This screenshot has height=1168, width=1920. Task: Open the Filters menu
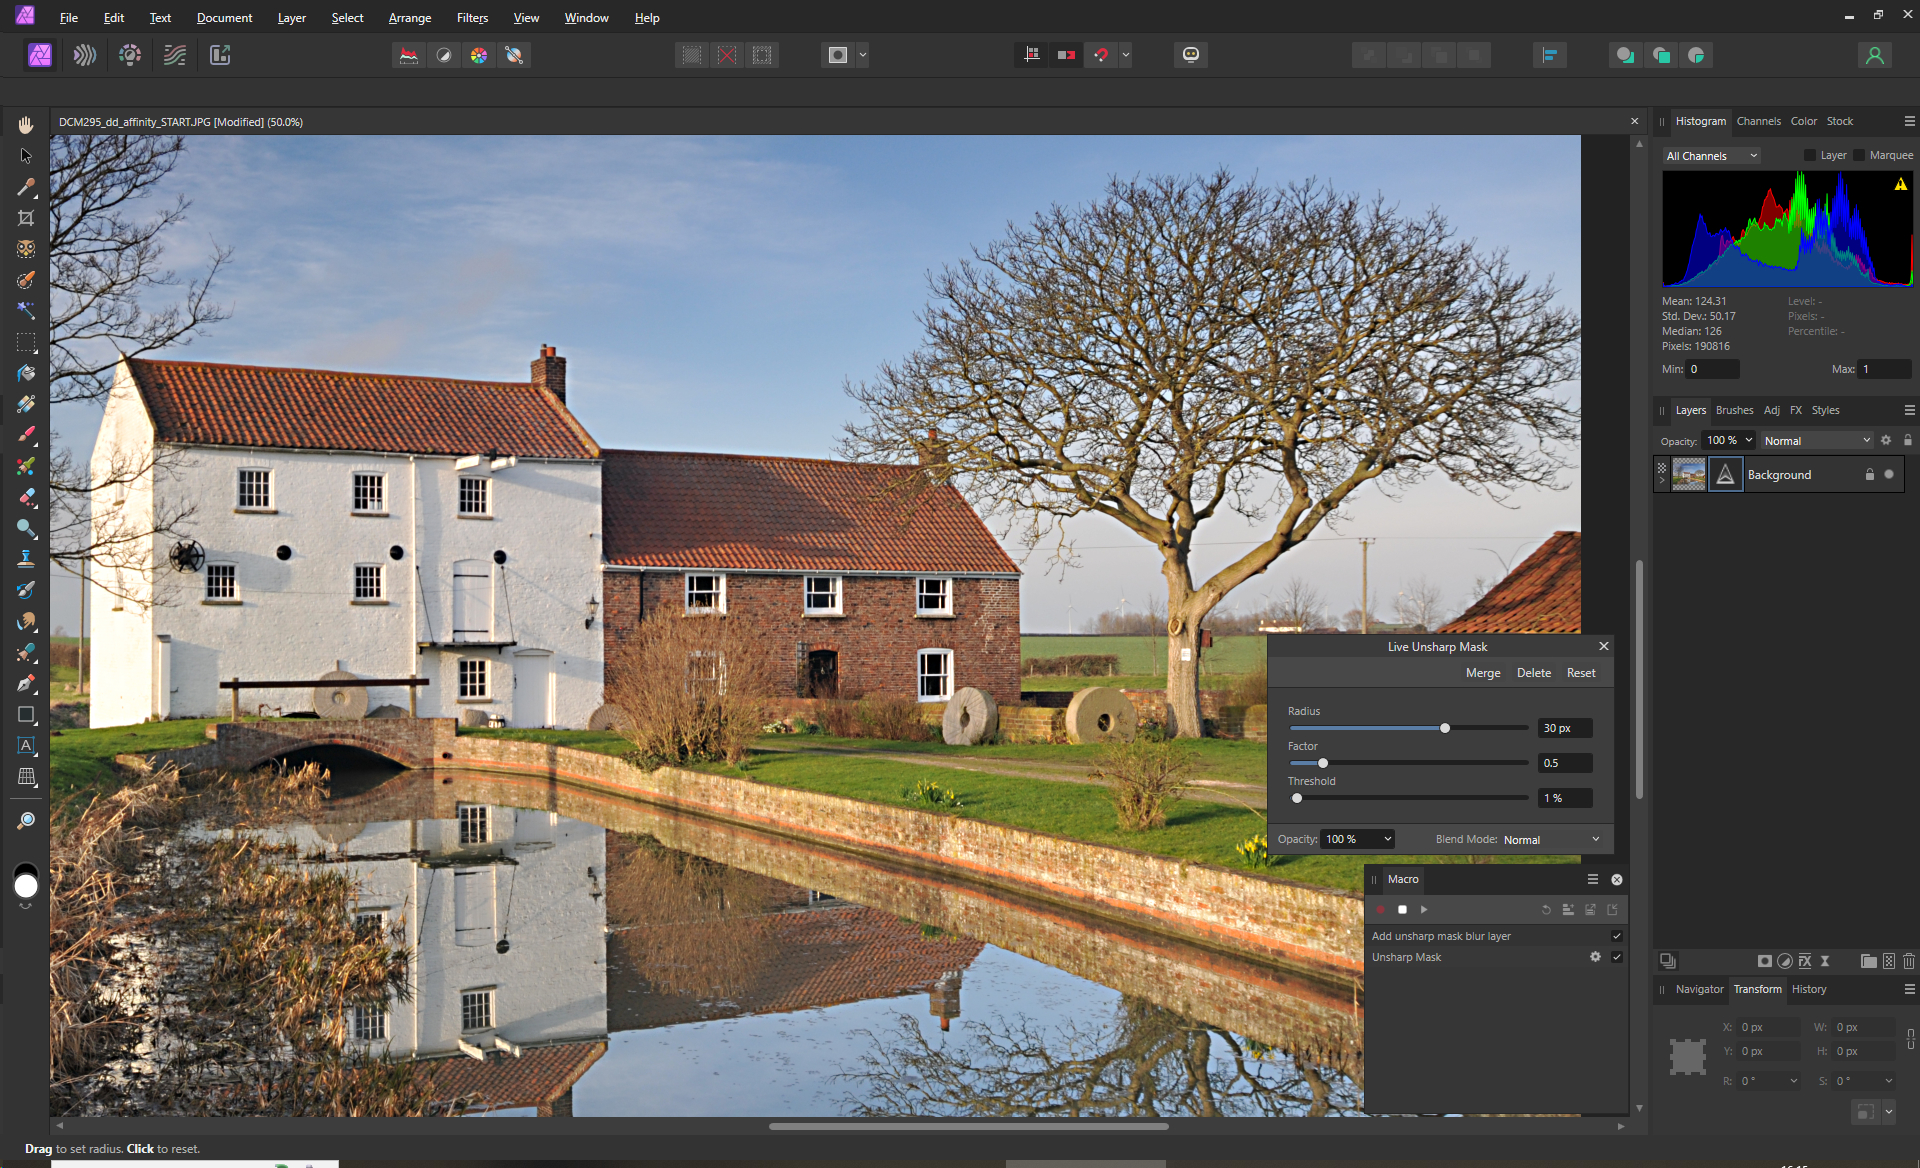coord(472,18)
